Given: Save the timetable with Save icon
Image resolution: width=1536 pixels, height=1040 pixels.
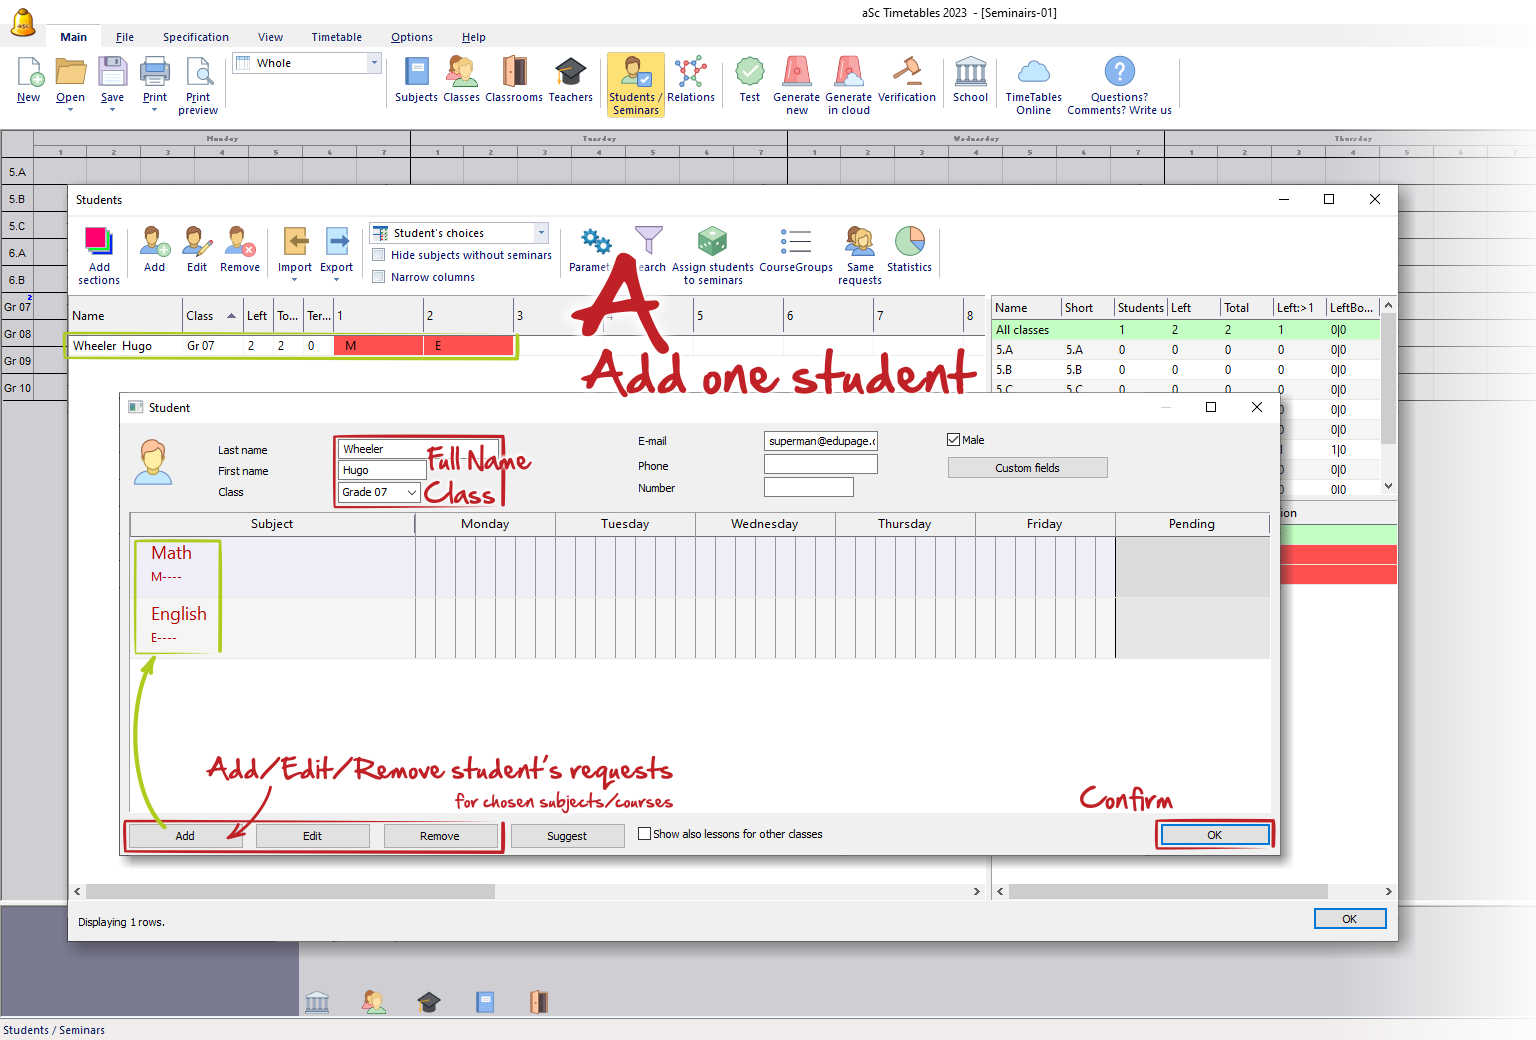Looking at the screenshot, I should click(x=112, y=80).
